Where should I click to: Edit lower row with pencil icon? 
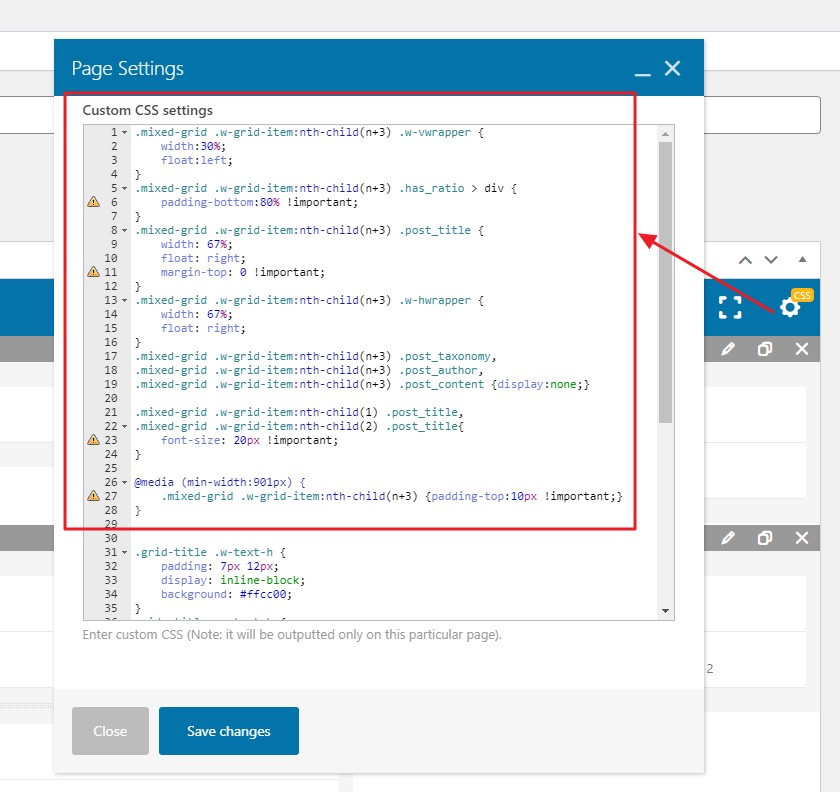coord(728,537)
